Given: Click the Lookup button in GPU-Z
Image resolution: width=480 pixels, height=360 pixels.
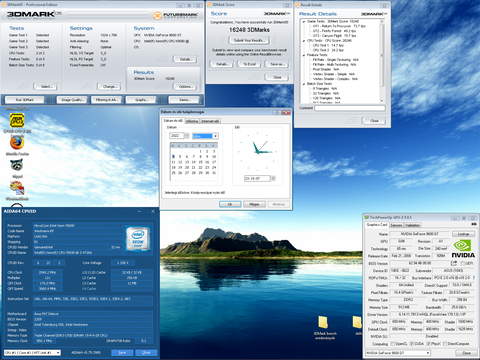Looking at the screenshot, I should coord(463,234).
